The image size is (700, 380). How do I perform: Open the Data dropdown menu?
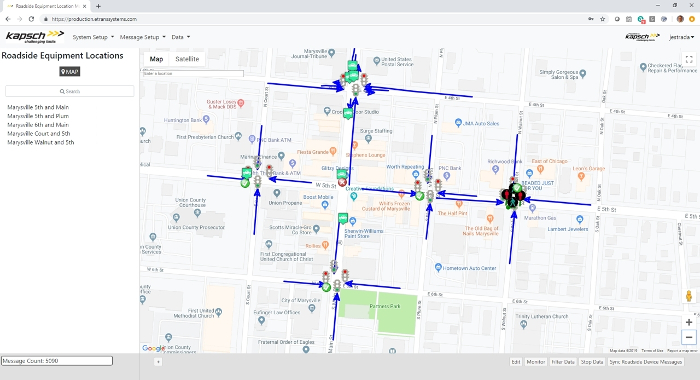180,37
